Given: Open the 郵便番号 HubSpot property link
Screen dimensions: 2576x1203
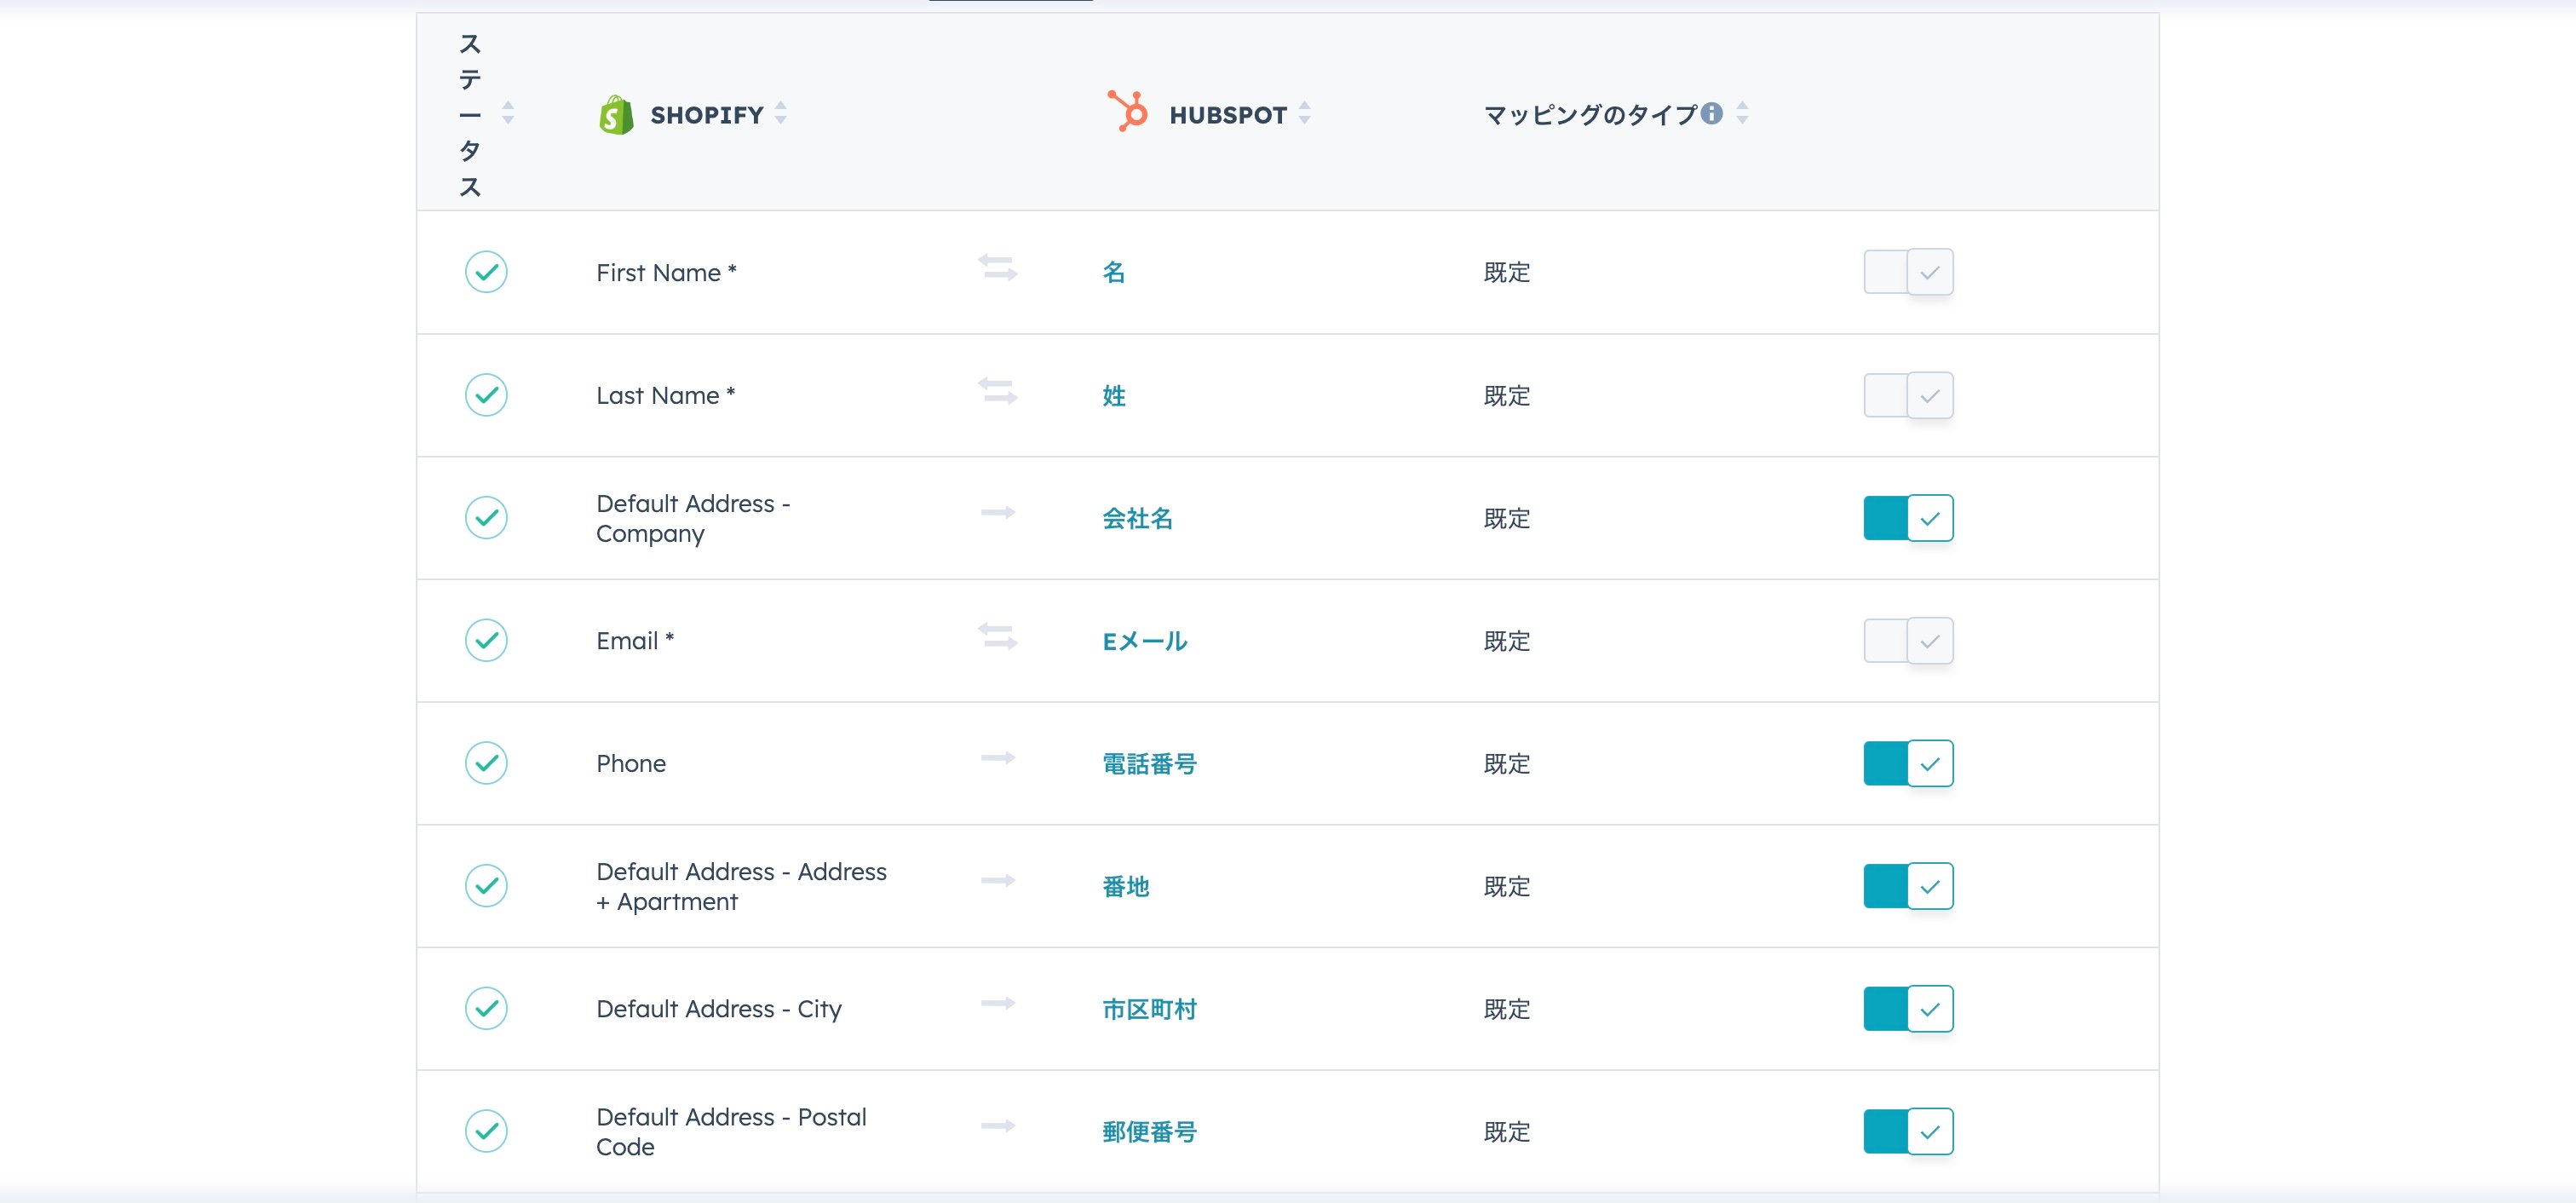Looking at the screenshot, I should coord(1149,1131).
